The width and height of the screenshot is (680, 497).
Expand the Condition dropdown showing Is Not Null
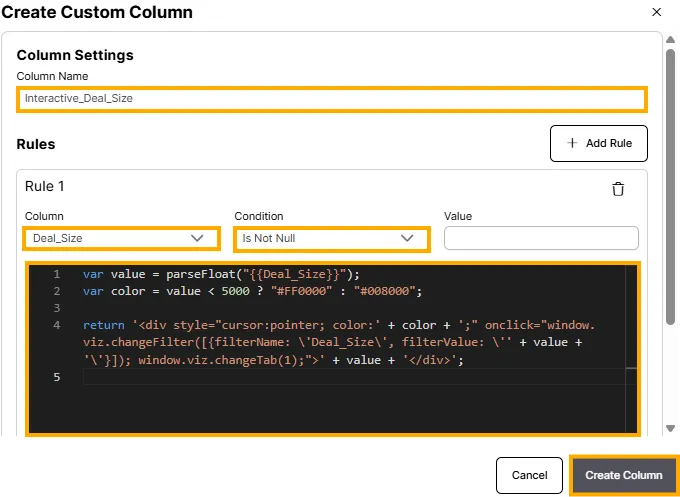tap(329, 238)
